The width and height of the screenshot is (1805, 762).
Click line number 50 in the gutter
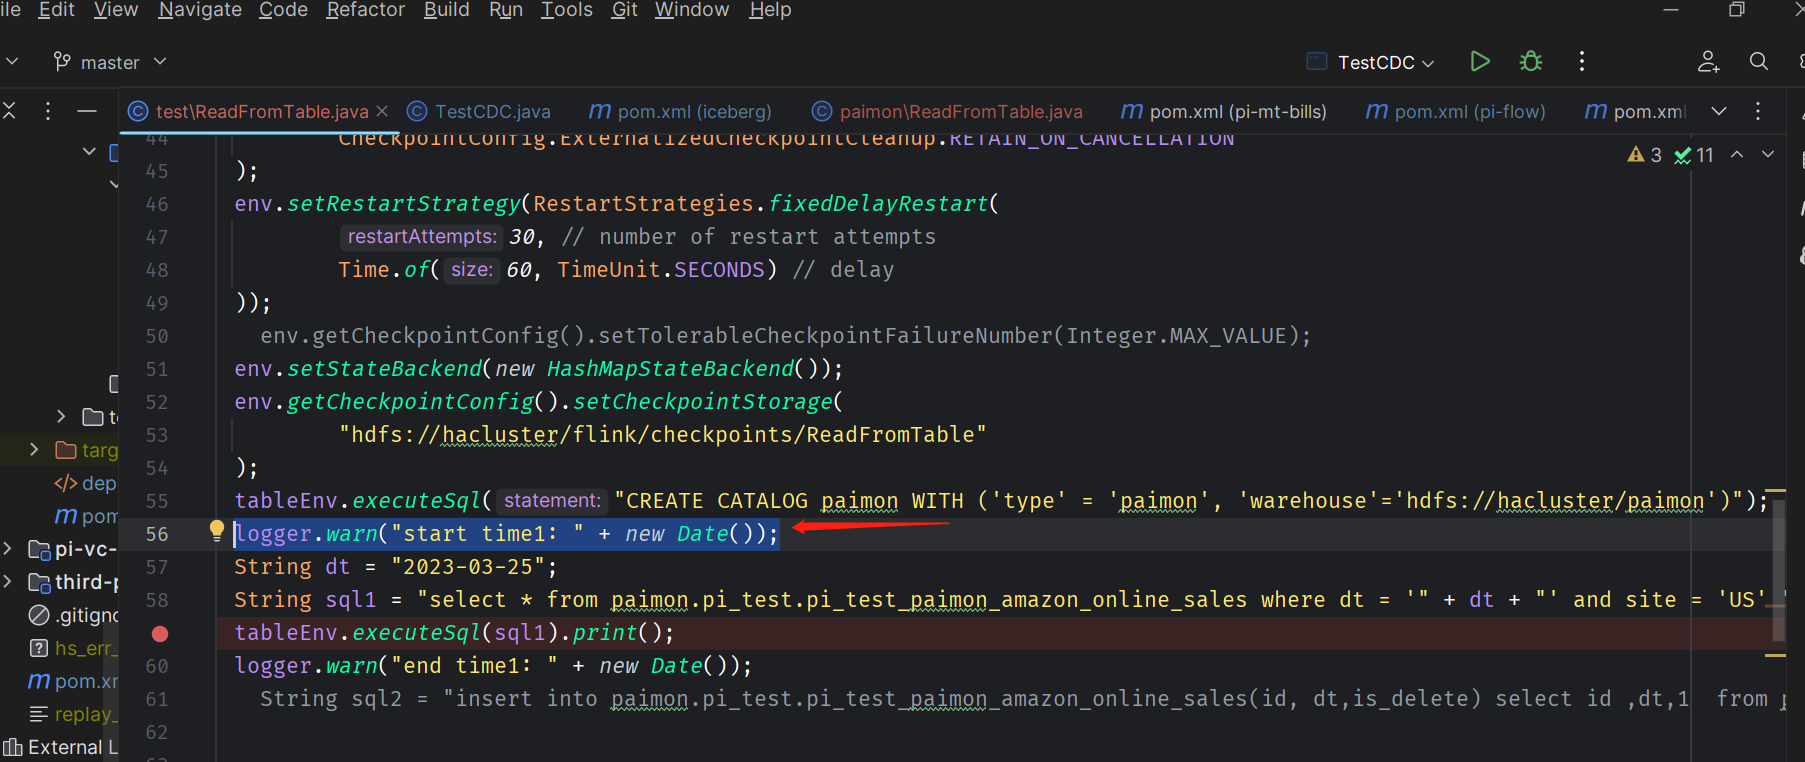pos(157,336)
